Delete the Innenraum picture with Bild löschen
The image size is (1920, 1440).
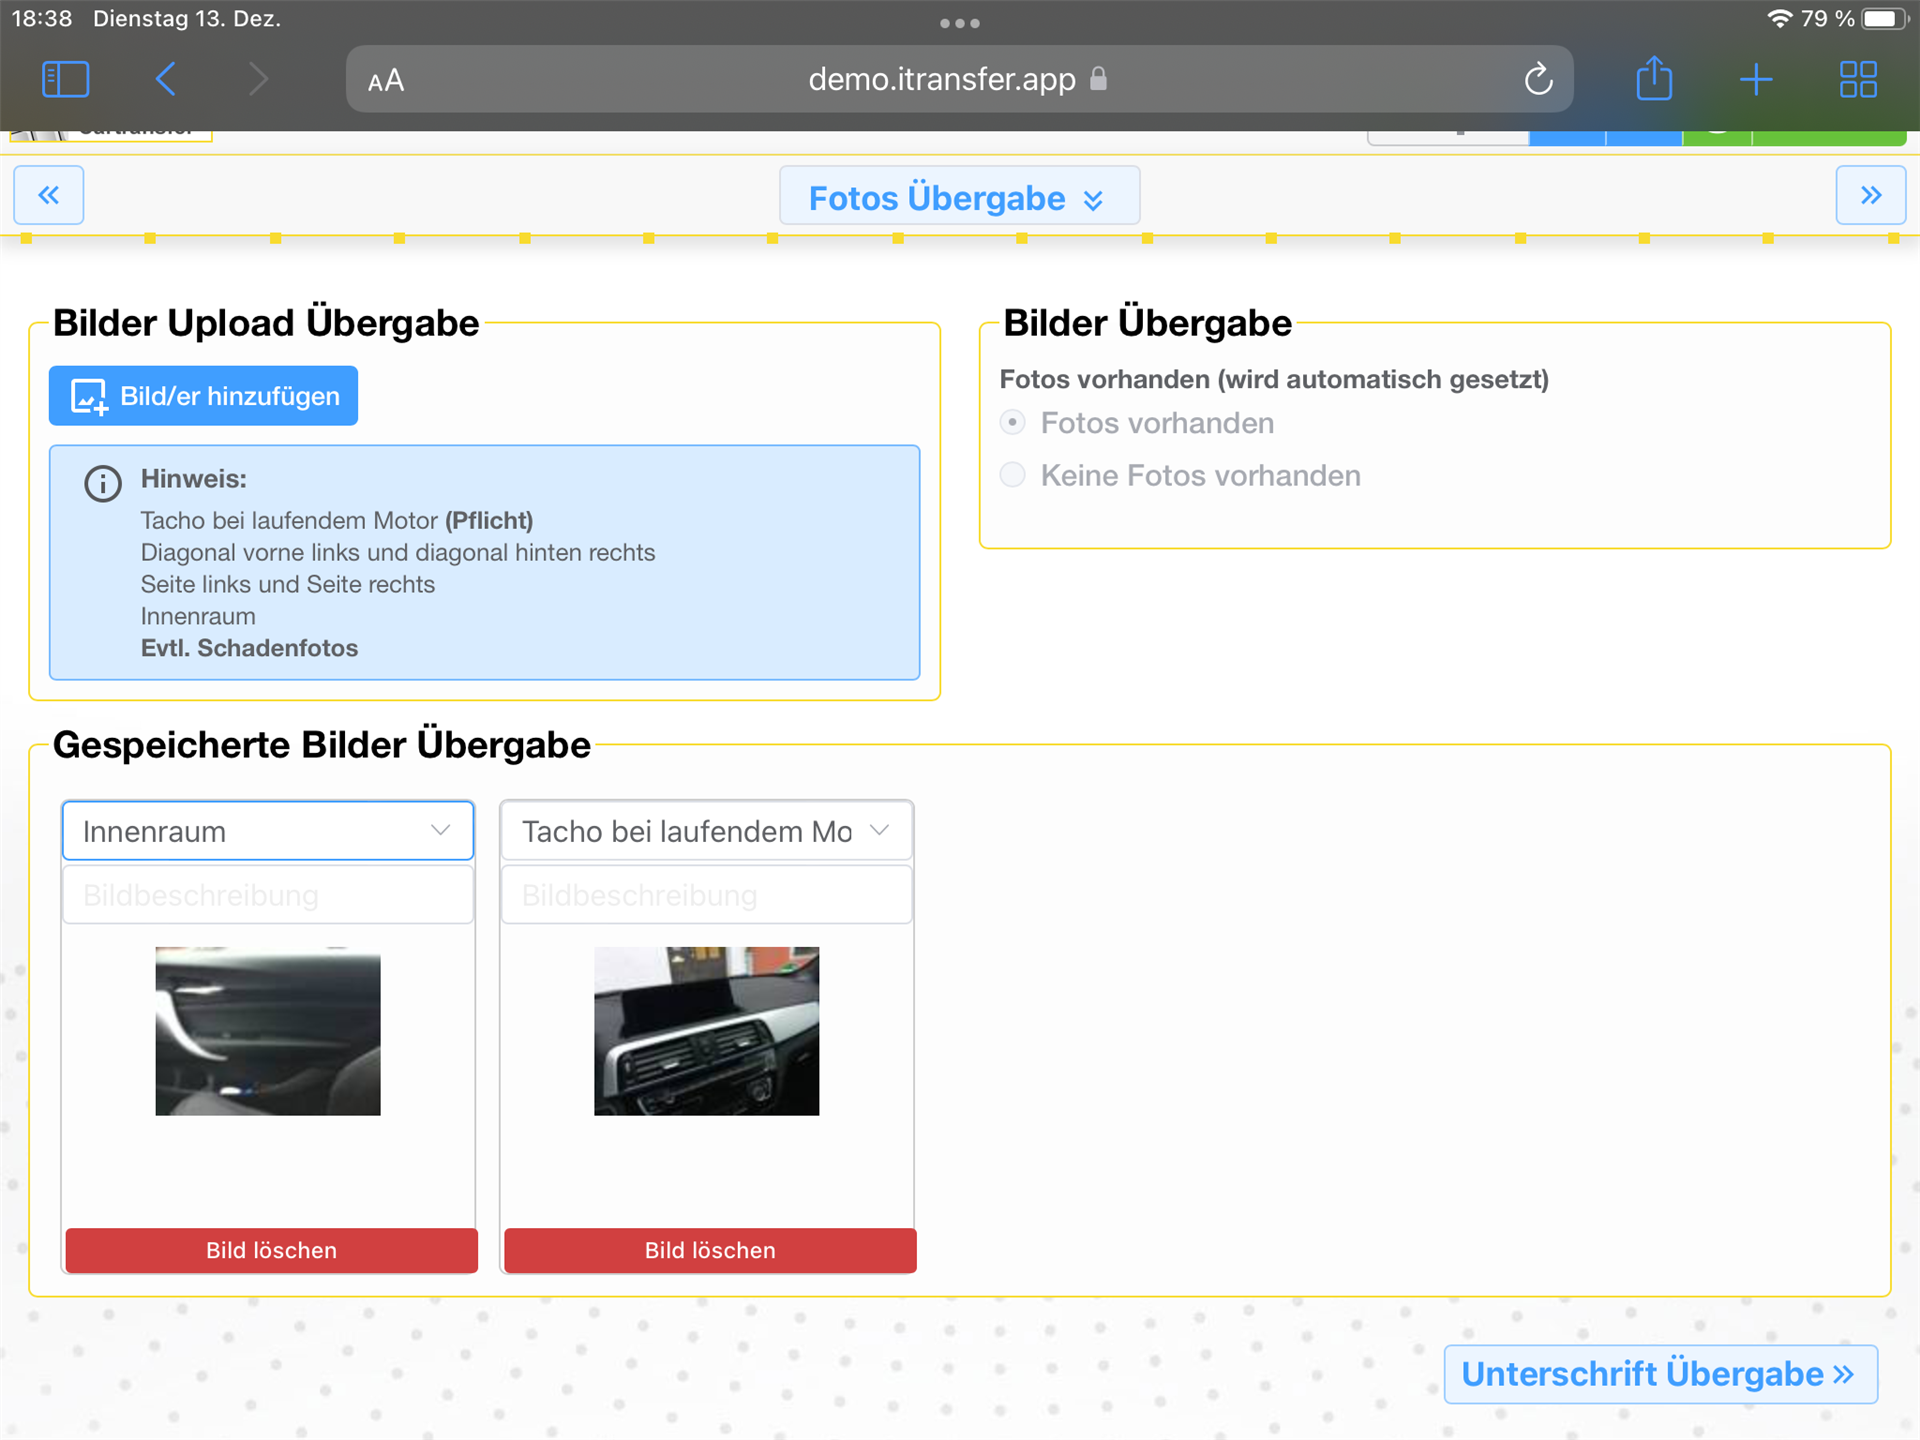click(x=271, y=1250)
